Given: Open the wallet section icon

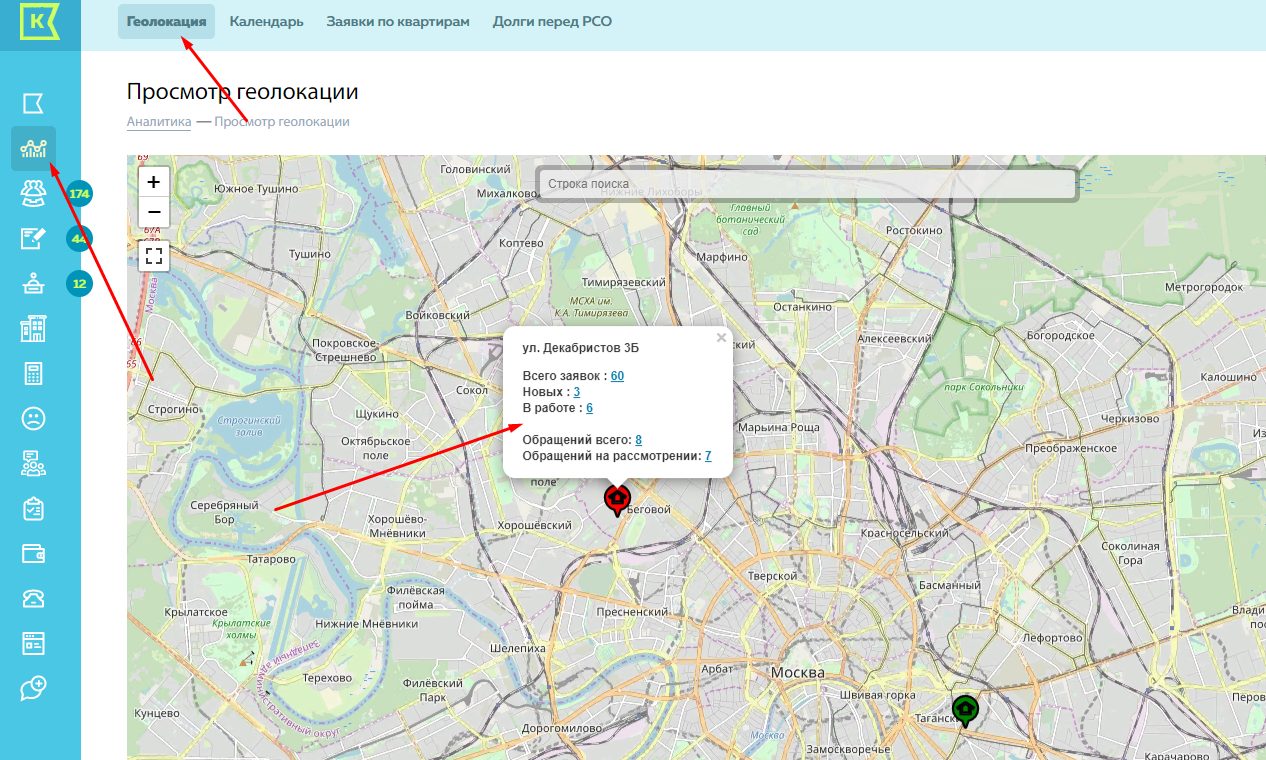Looking at the screenshot, I should [33, 553].
